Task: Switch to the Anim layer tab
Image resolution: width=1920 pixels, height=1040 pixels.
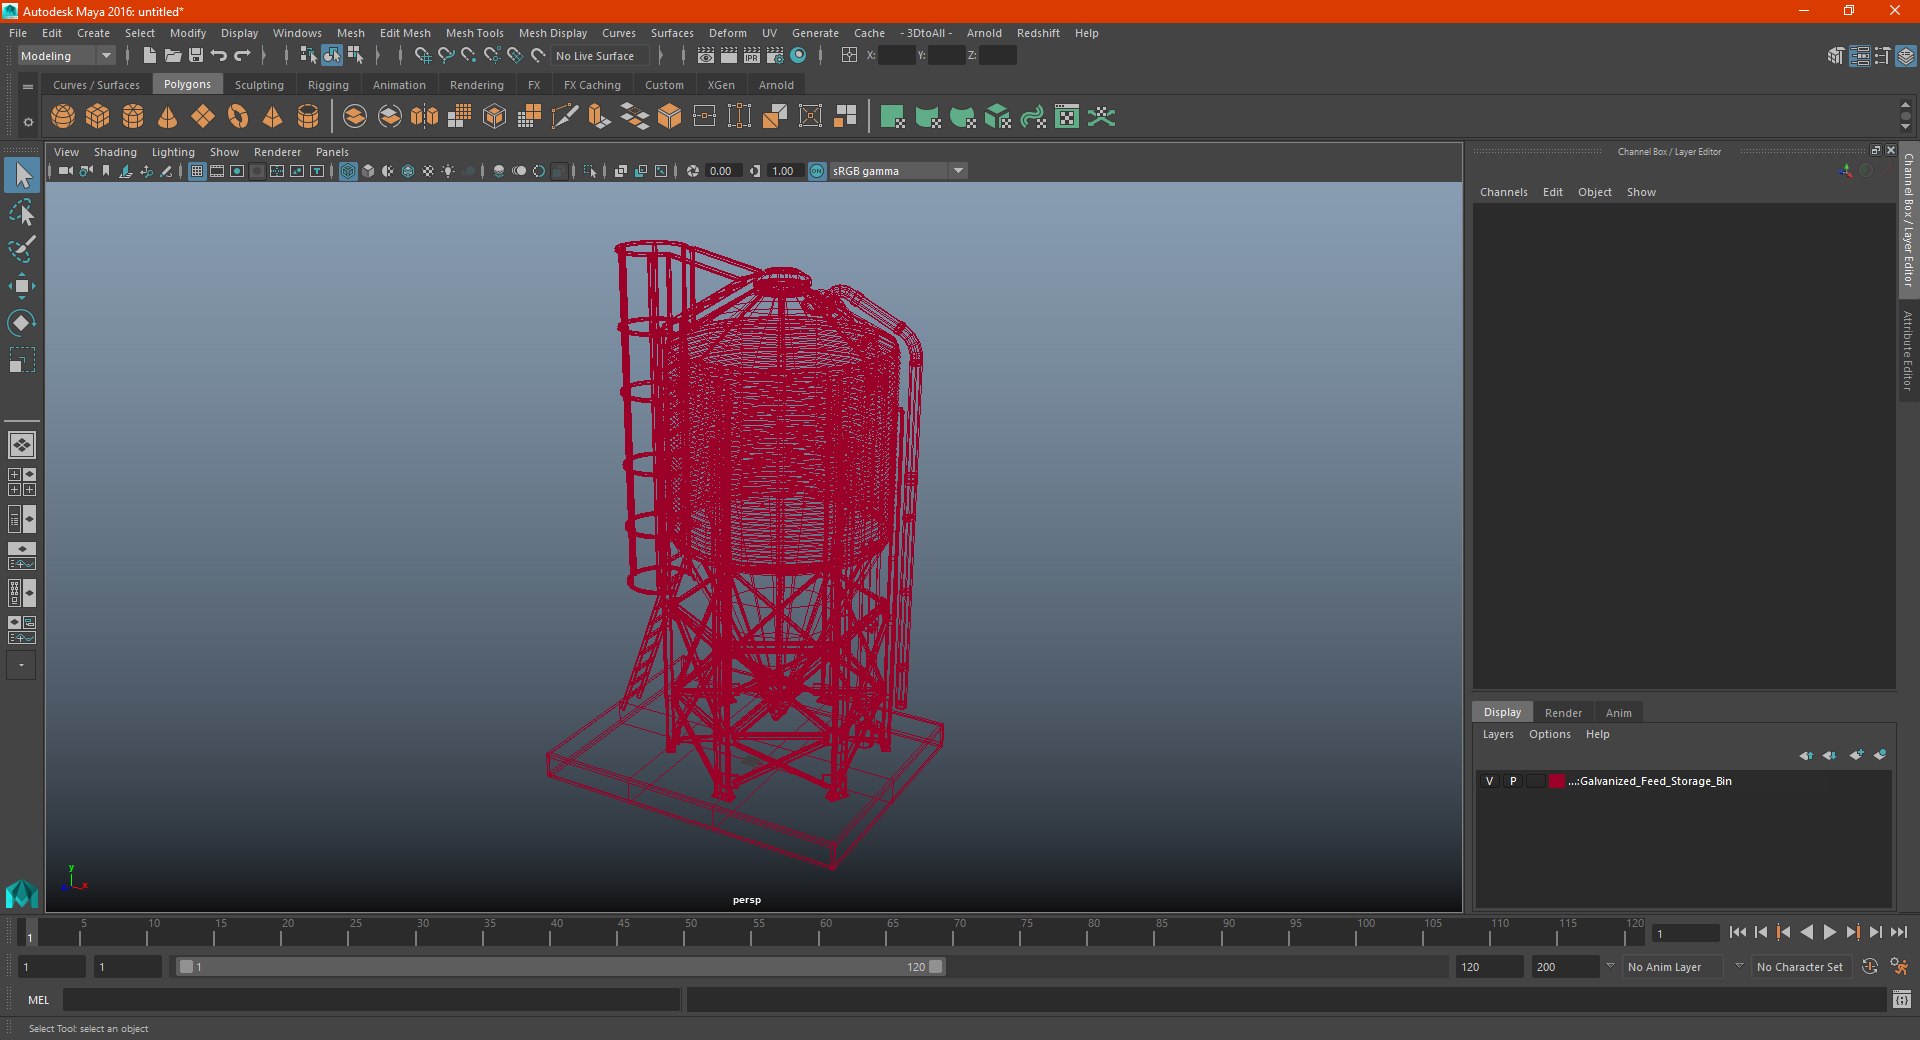Action: [1618, 713]
